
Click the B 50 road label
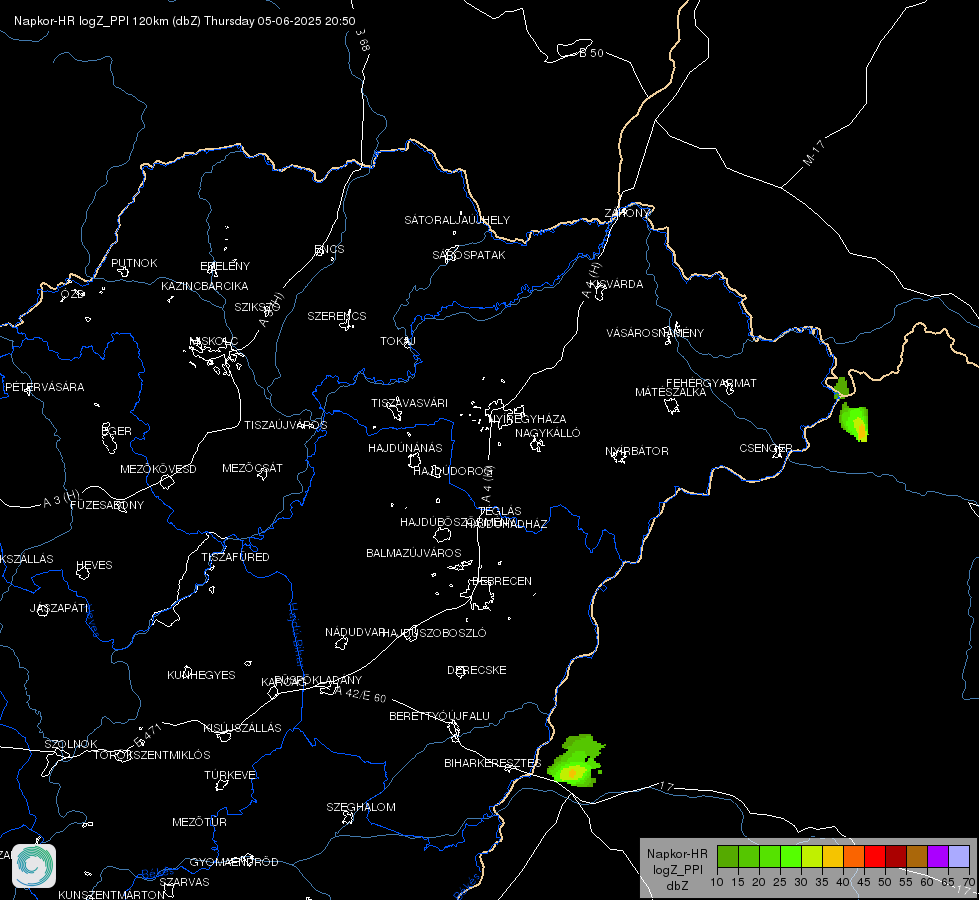coord(591,53)
